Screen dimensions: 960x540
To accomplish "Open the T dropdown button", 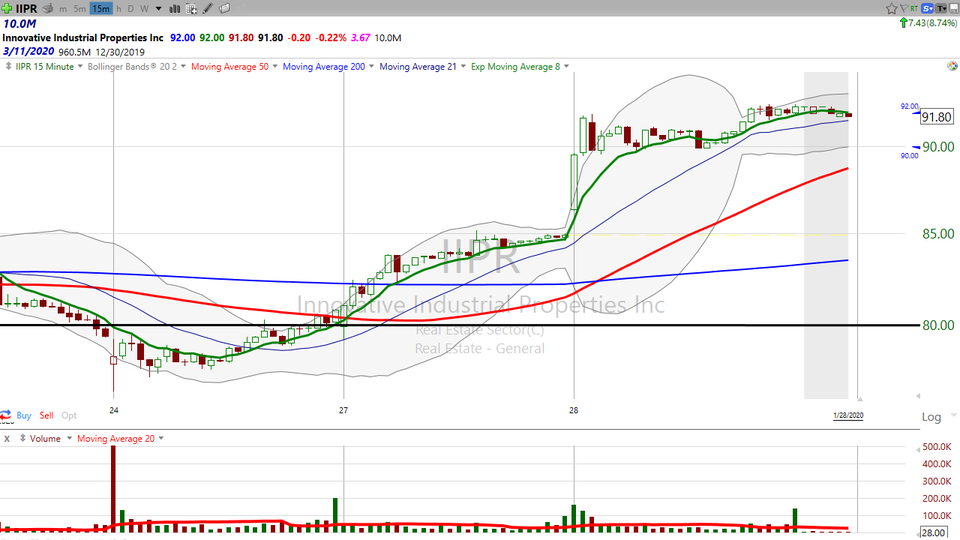I will [x=941, y=8].
